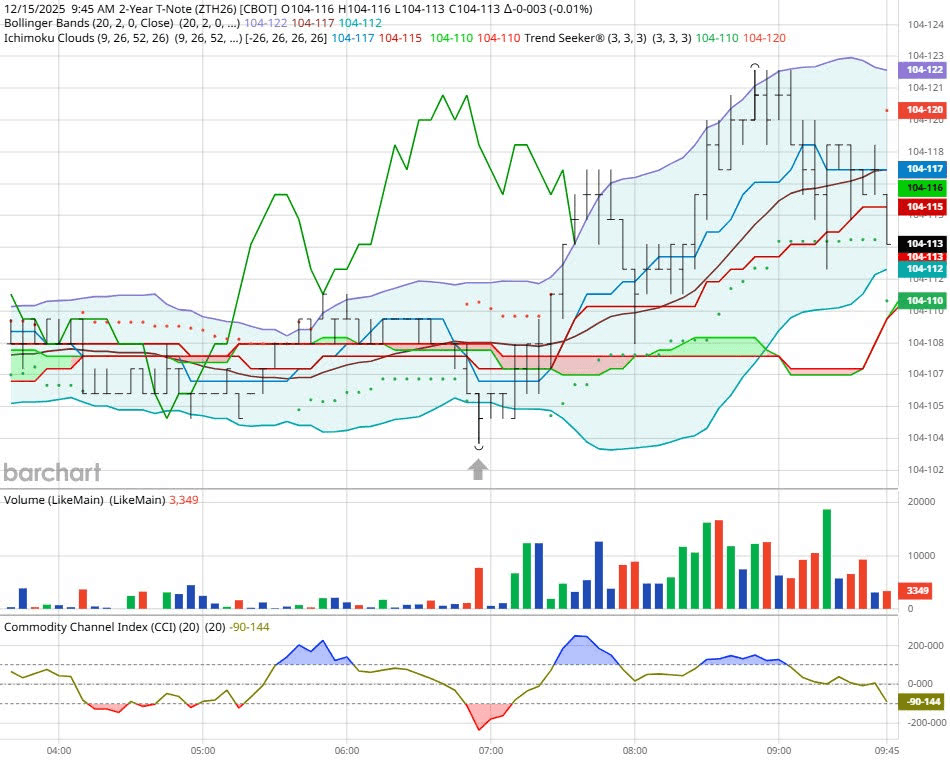This screenshot has width=950, height=762.
Task: Click the L104-113 low value in header
Action: click(x=418, y=9)
